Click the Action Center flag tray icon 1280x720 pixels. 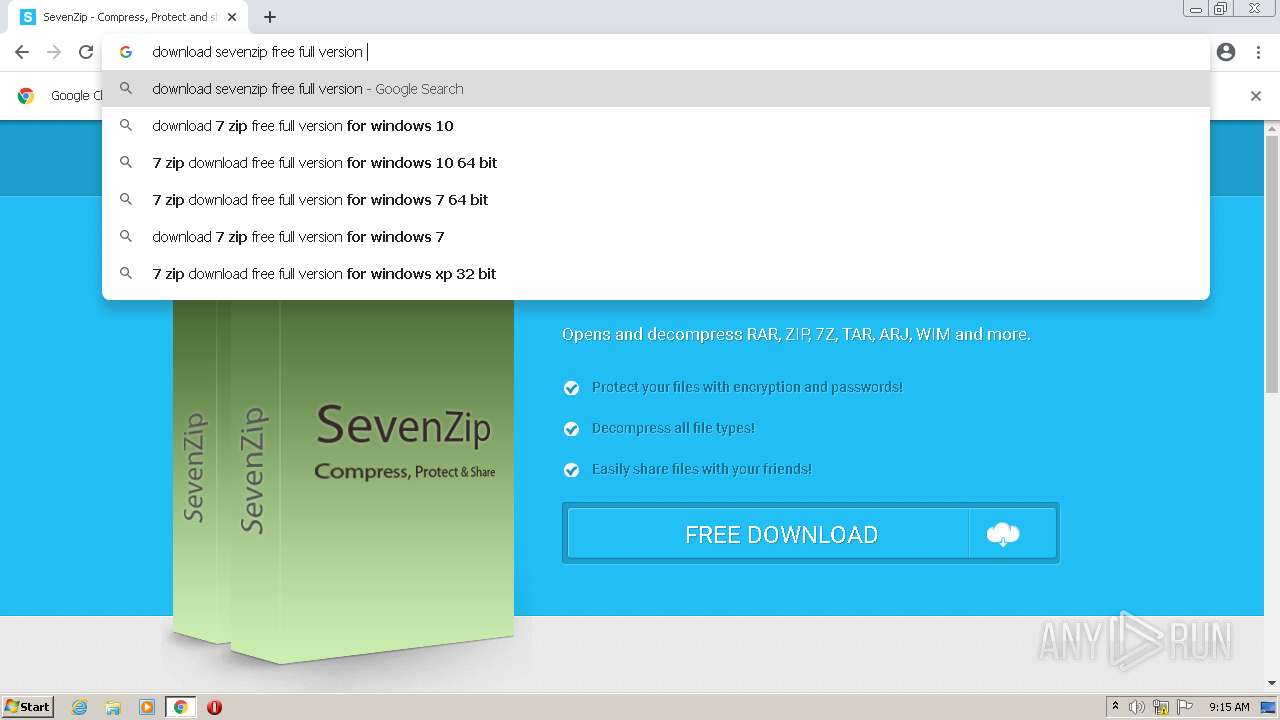1185,707
